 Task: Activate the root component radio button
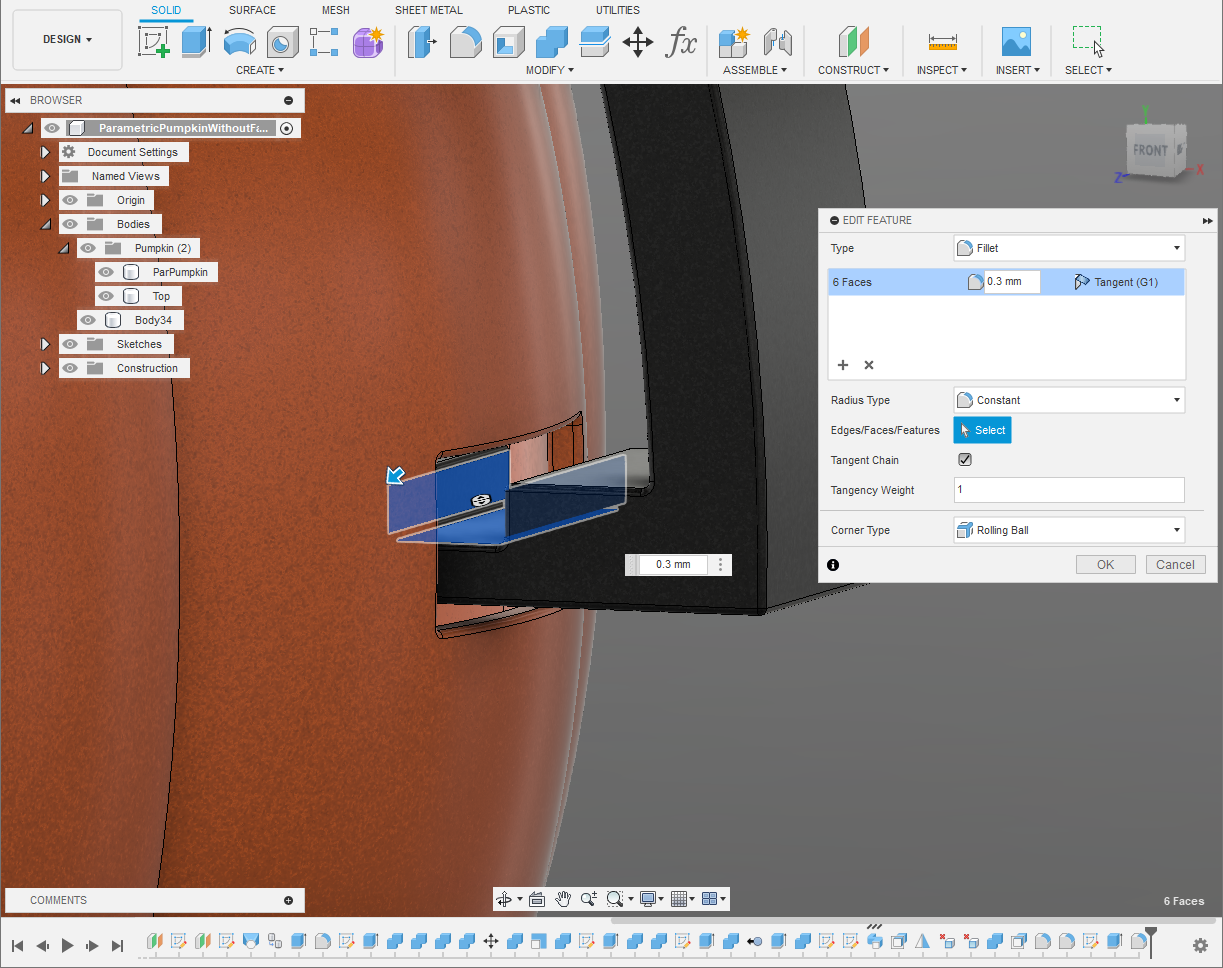[287, 128]
